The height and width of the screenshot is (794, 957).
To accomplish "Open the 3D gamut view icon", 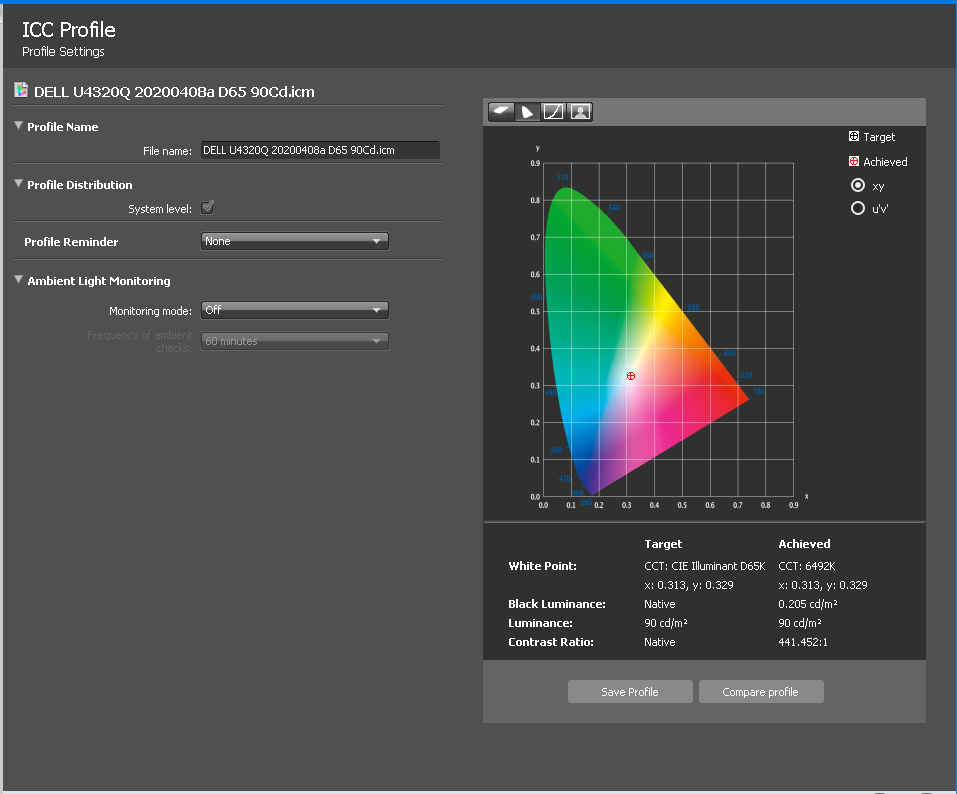I will coord(501,112).
